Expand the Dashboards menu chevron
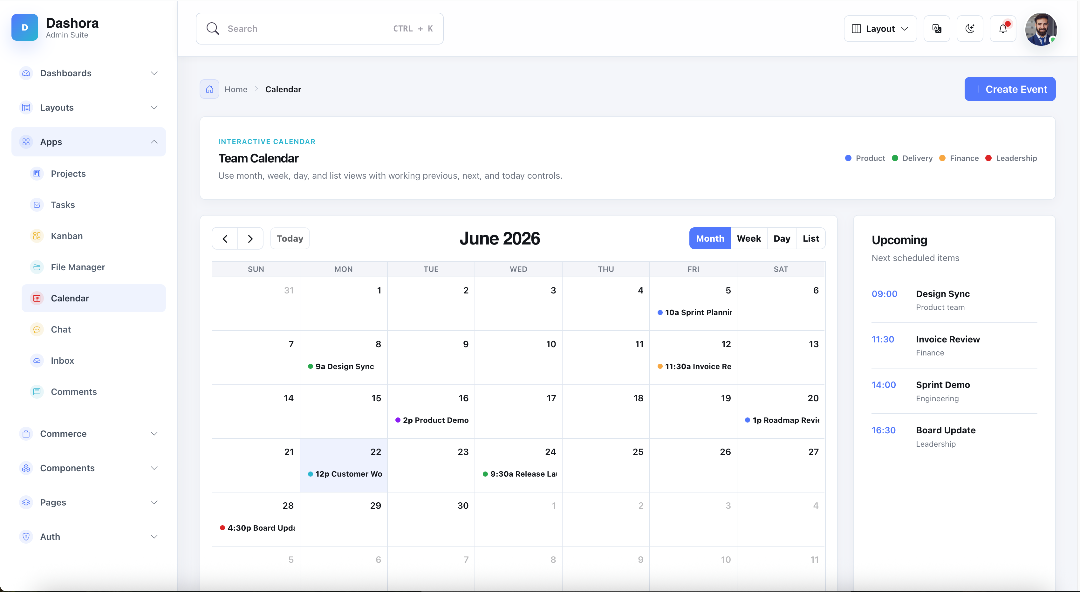This screenshot has height=592, width=1080. (154, 73)
